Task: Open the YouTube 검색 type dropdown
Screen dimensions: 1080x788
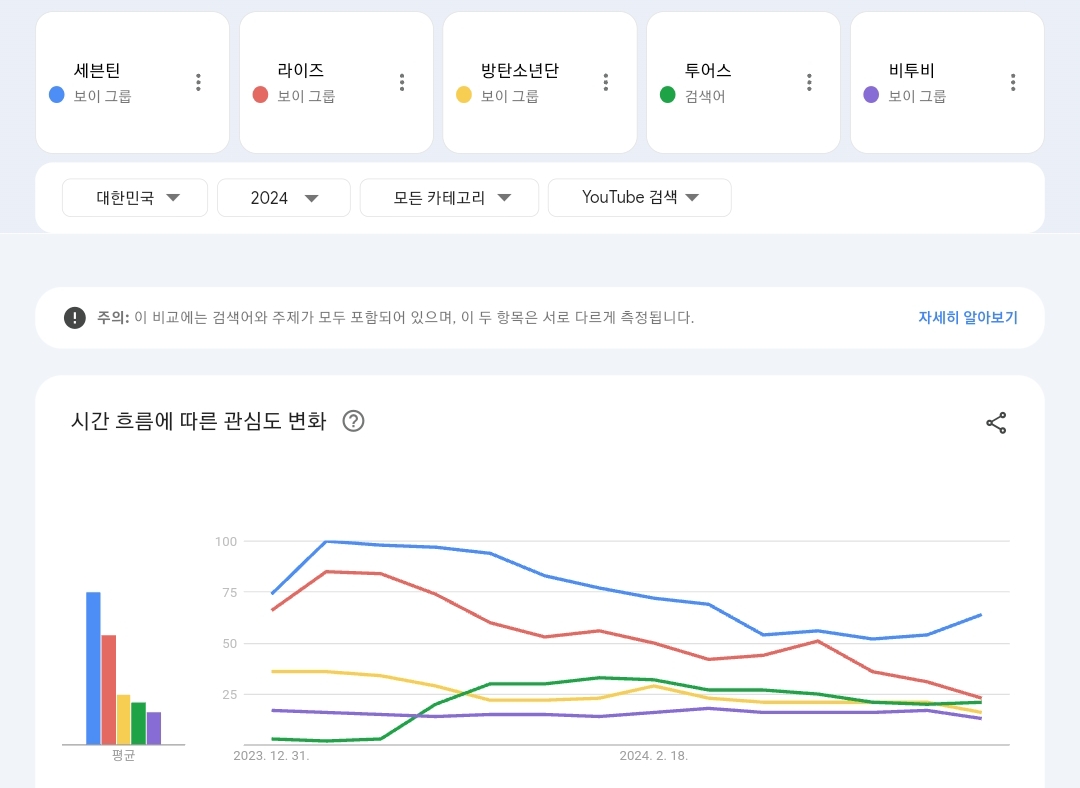Action: point(640,198)
